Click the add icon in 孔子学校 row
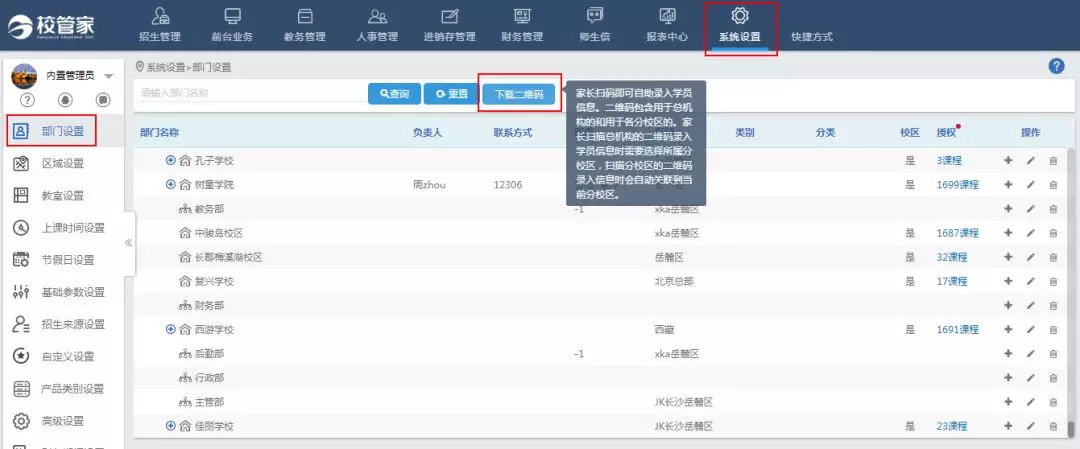1080x449 pixels. (x=1007, y=161)
